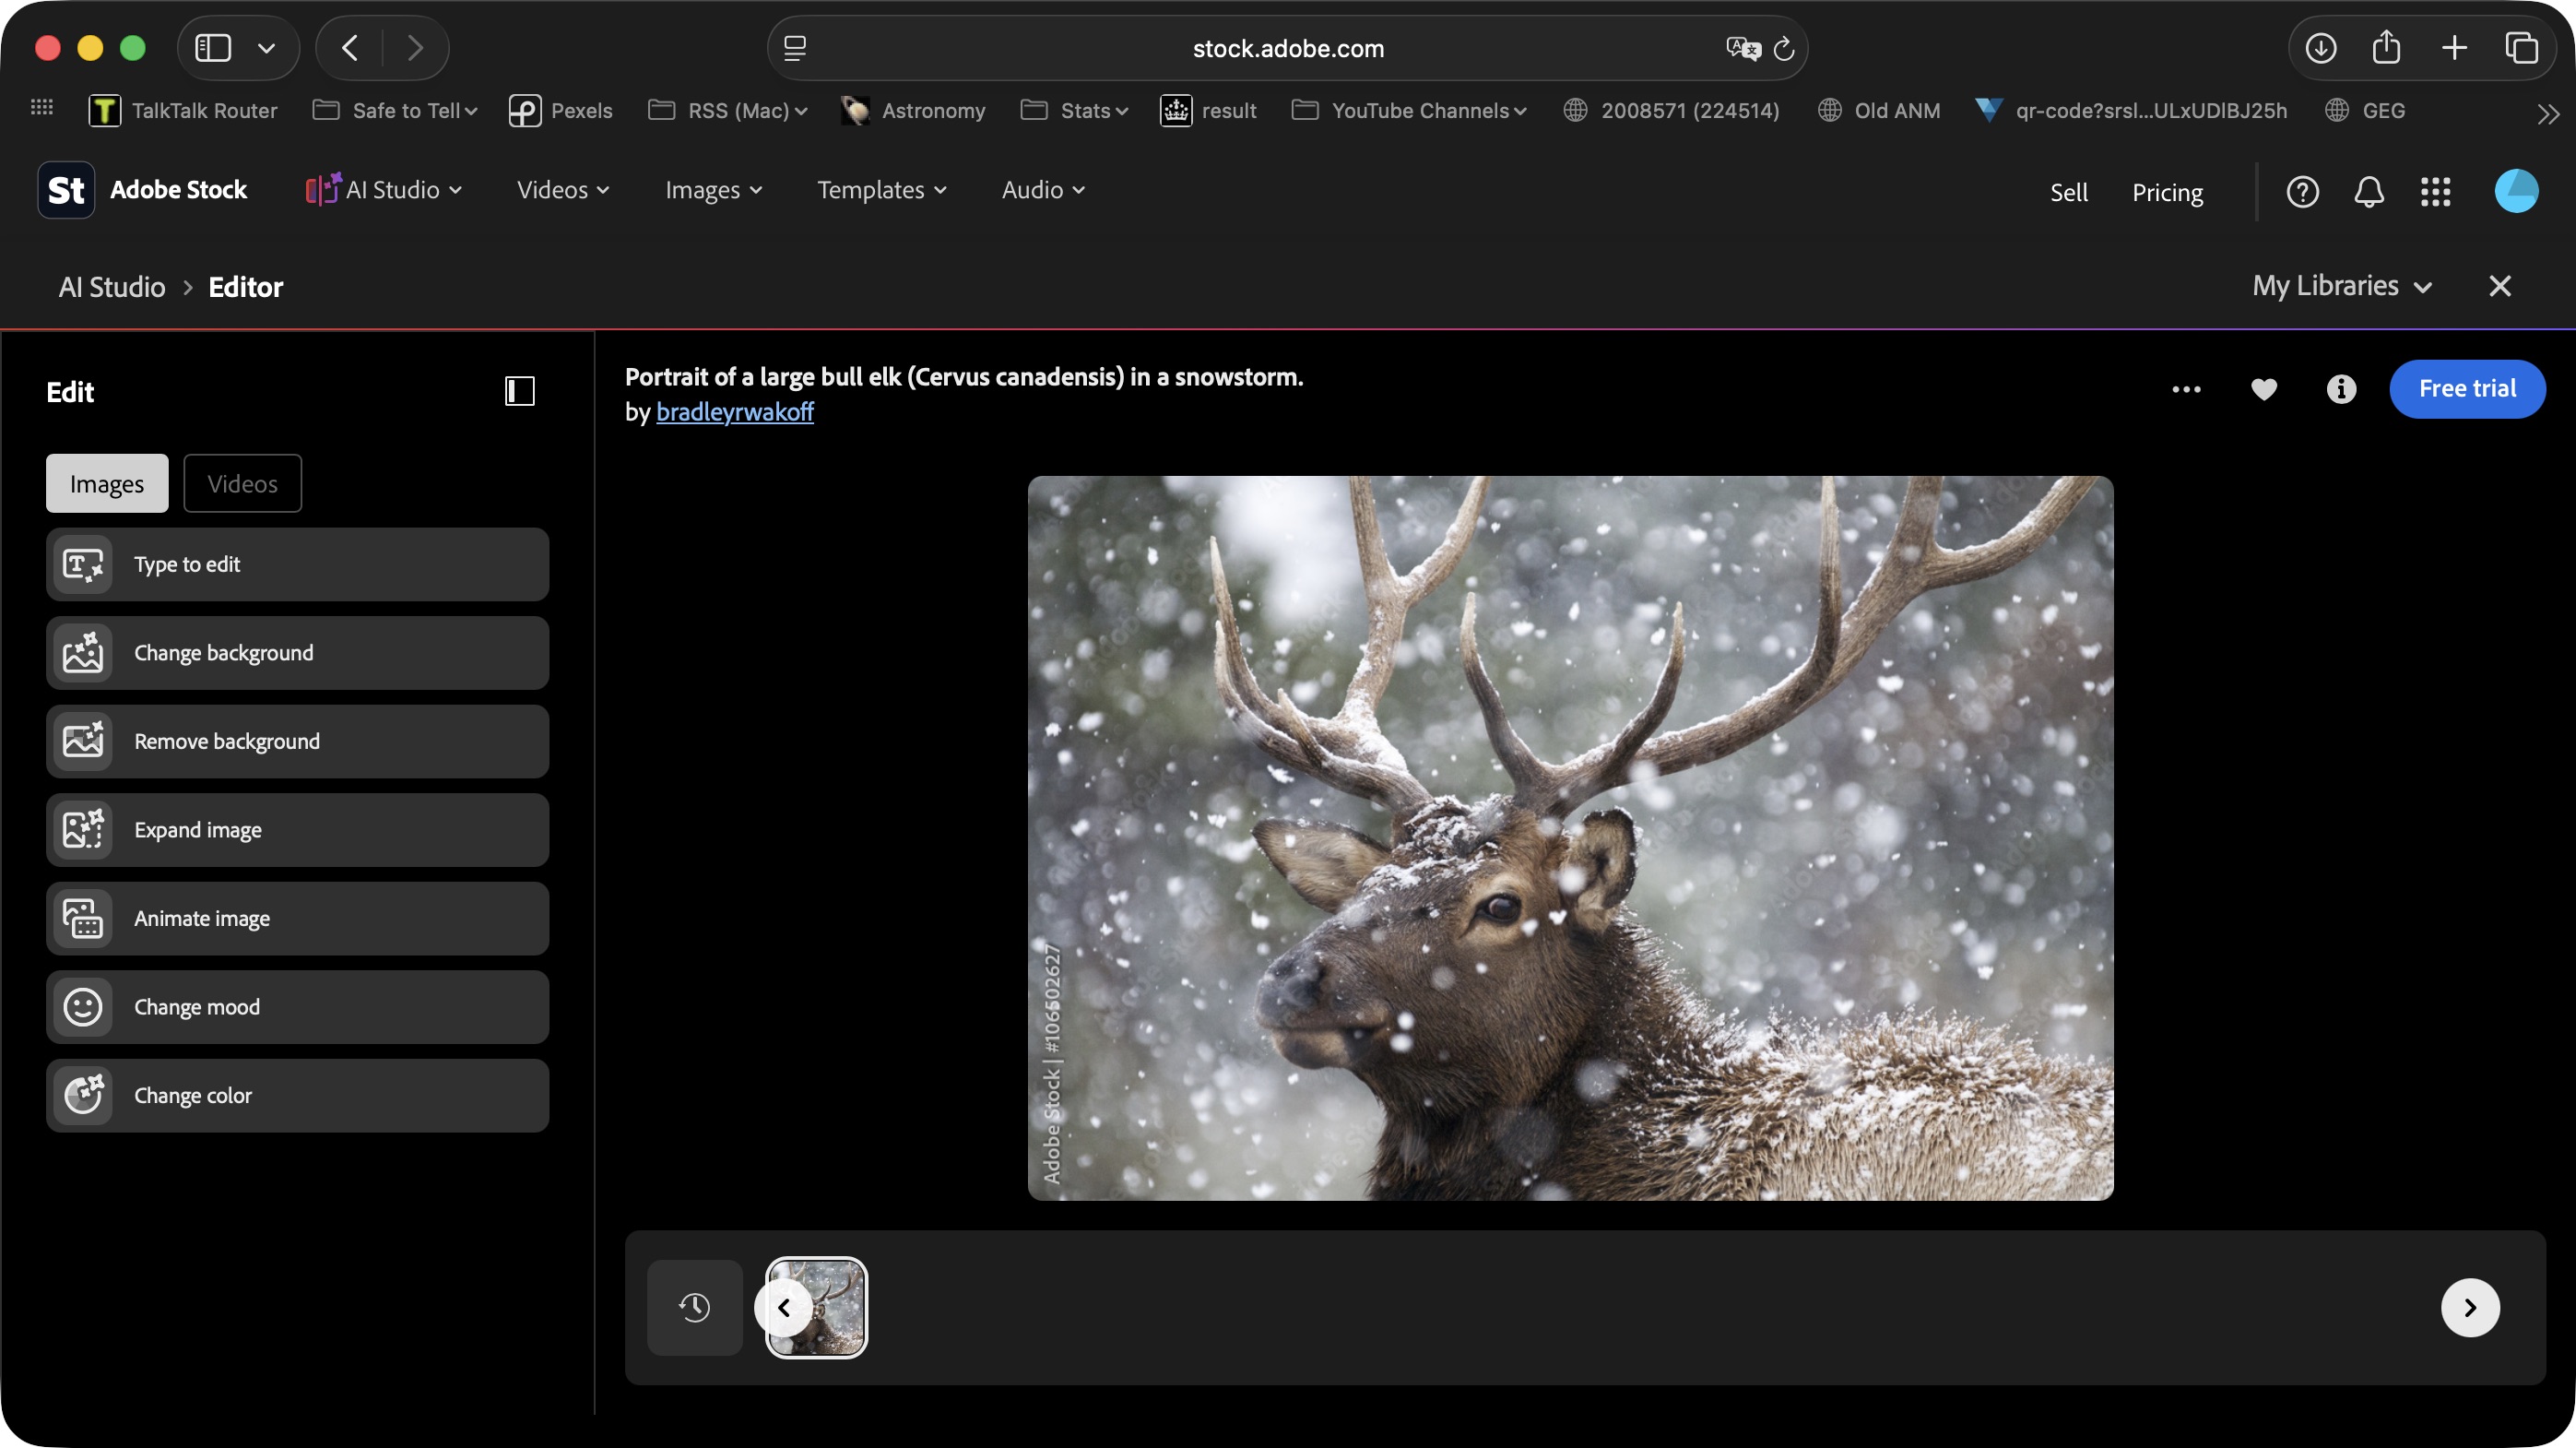Reload the page in Safari
Screen dimensions: 2576x1448
tap(1783, 48)
